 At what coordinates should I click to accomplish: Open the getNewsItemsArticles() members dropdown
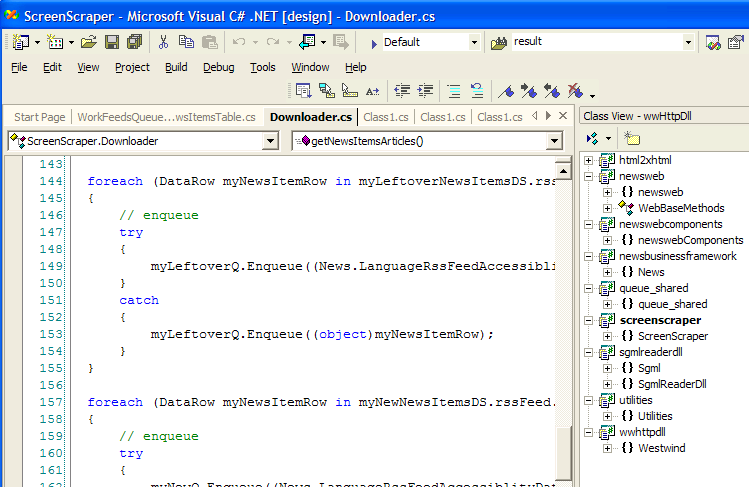pyautogui.click(x=554, y=141)
